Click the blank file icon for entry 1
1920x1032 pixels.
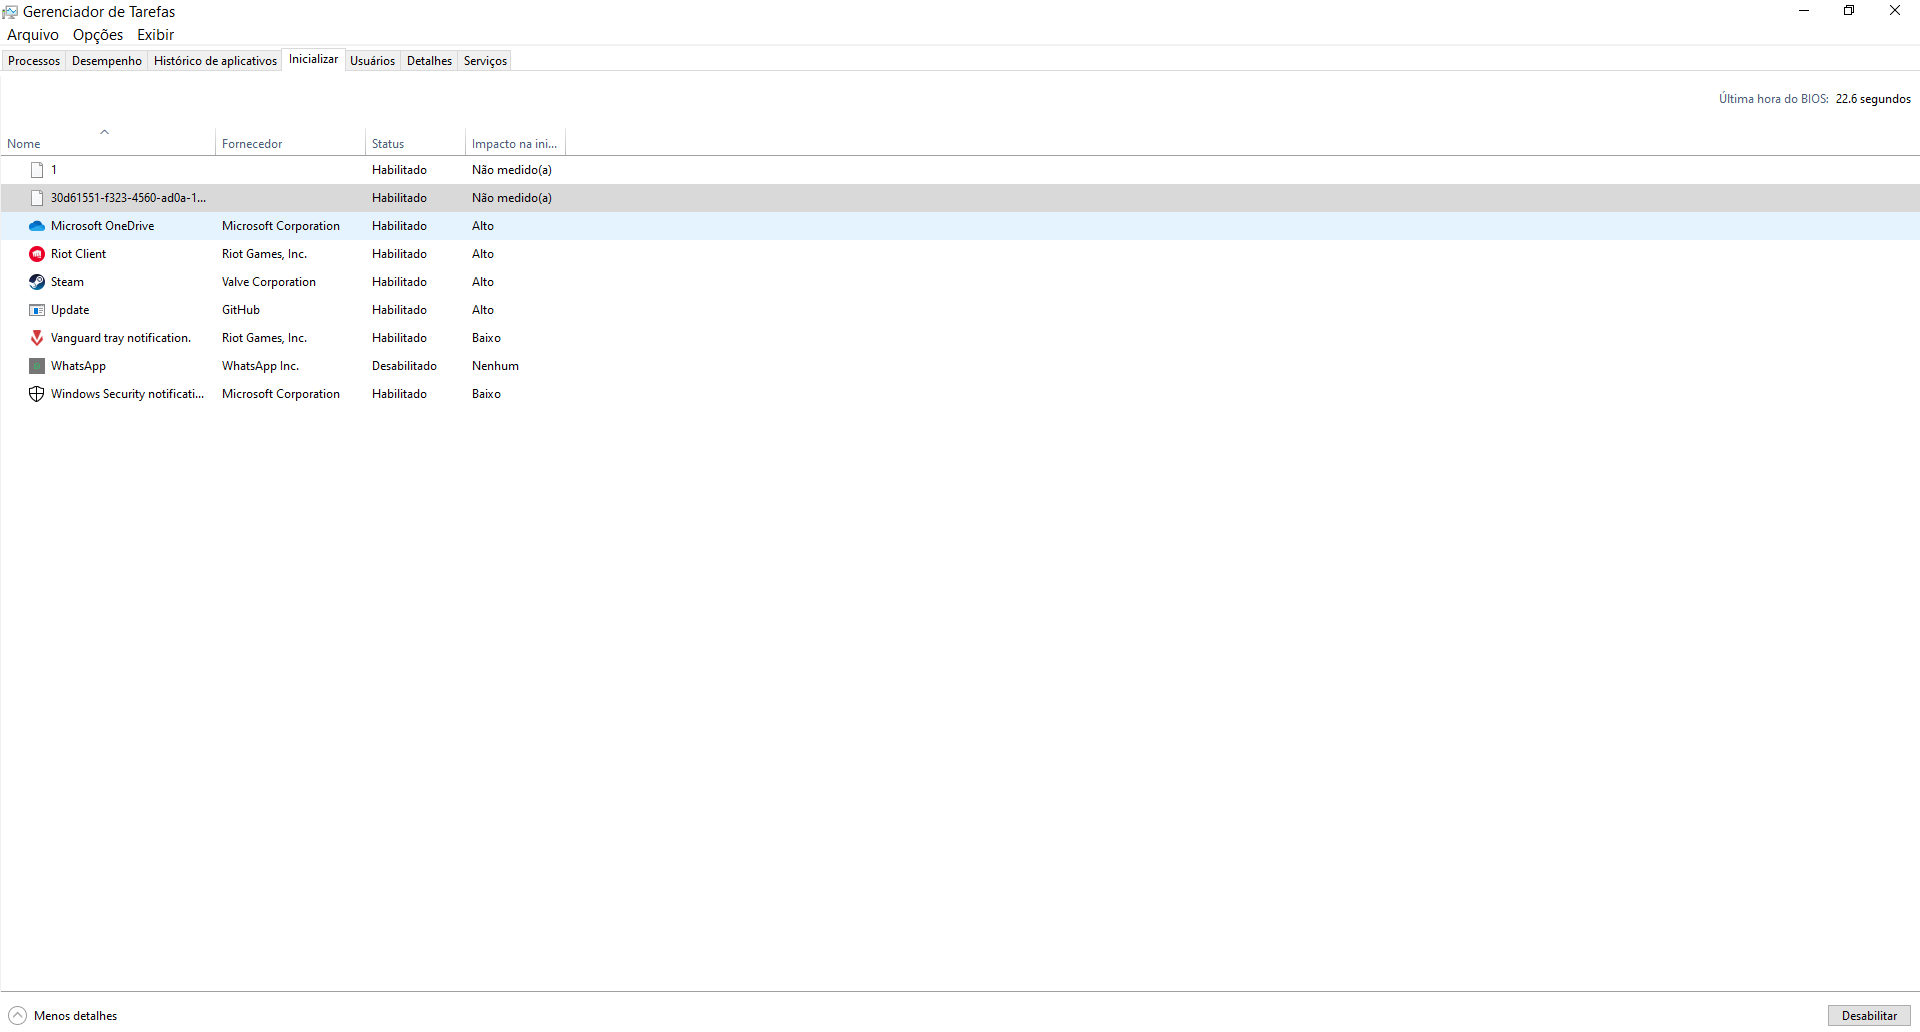point(37,170)
